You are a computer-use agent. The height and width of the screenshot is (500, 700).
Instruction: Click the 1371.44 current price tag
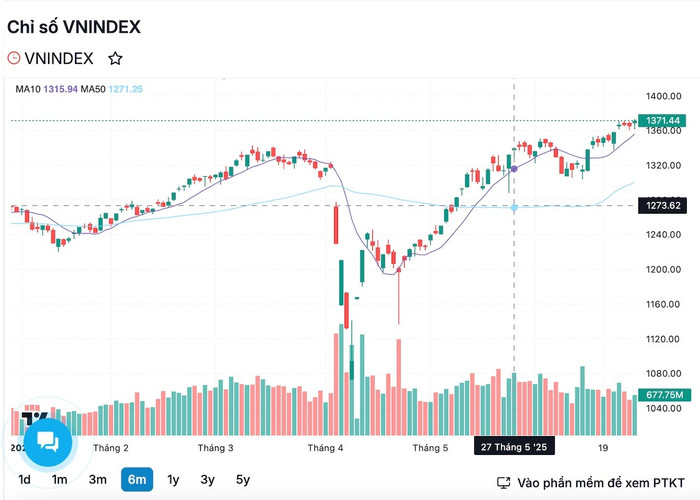click(662, 121)
